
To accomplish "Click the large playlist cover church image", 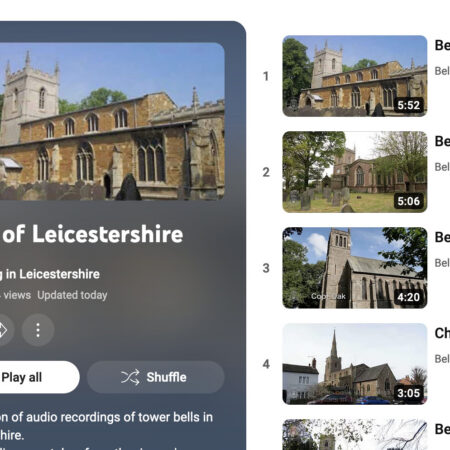I will click(112, 121).
